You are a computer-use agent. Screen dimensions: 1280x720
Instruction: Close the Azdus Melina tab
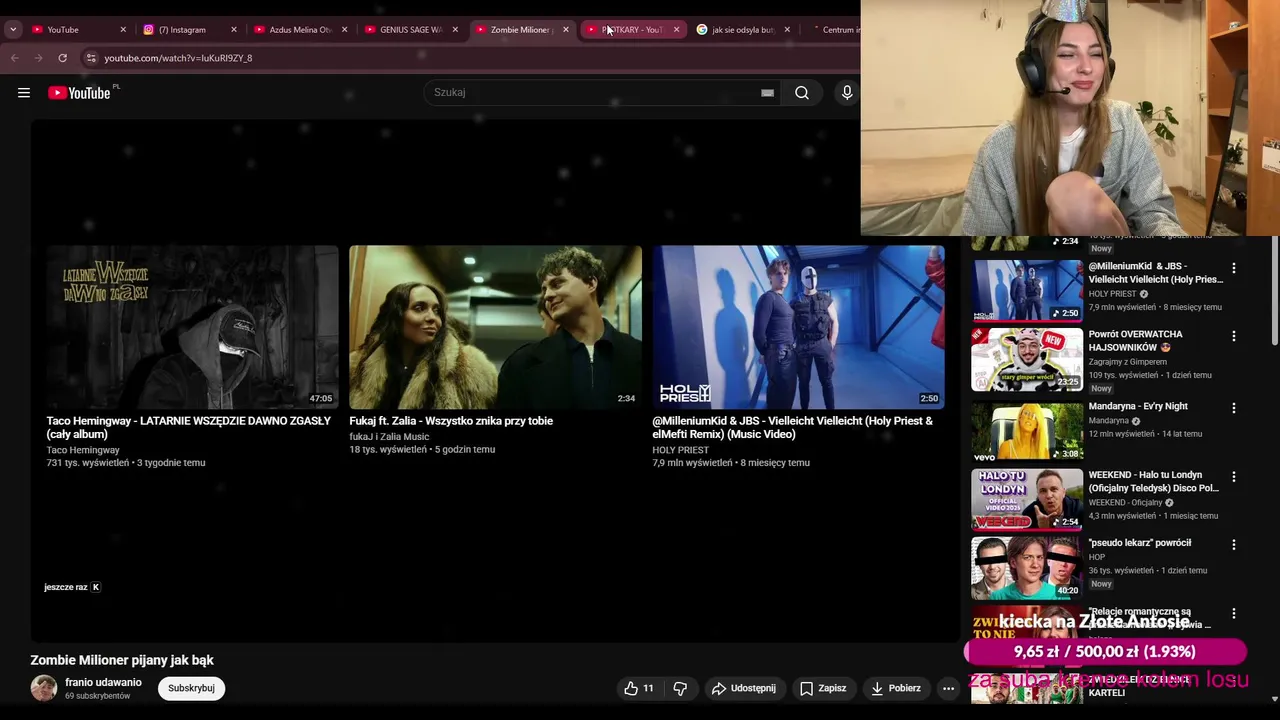click(344, 30)
